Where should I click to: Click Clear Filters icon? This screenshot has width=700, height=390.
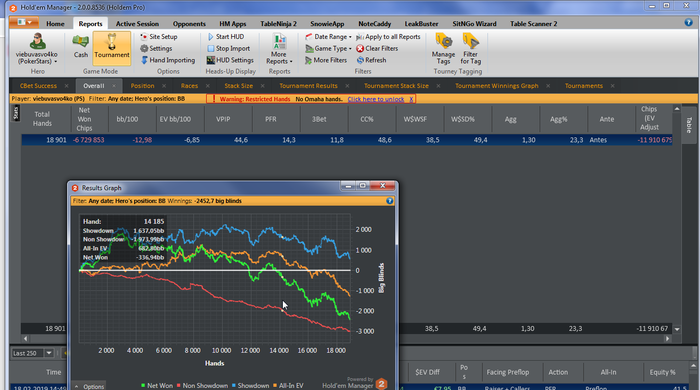(x=360, y=48)
